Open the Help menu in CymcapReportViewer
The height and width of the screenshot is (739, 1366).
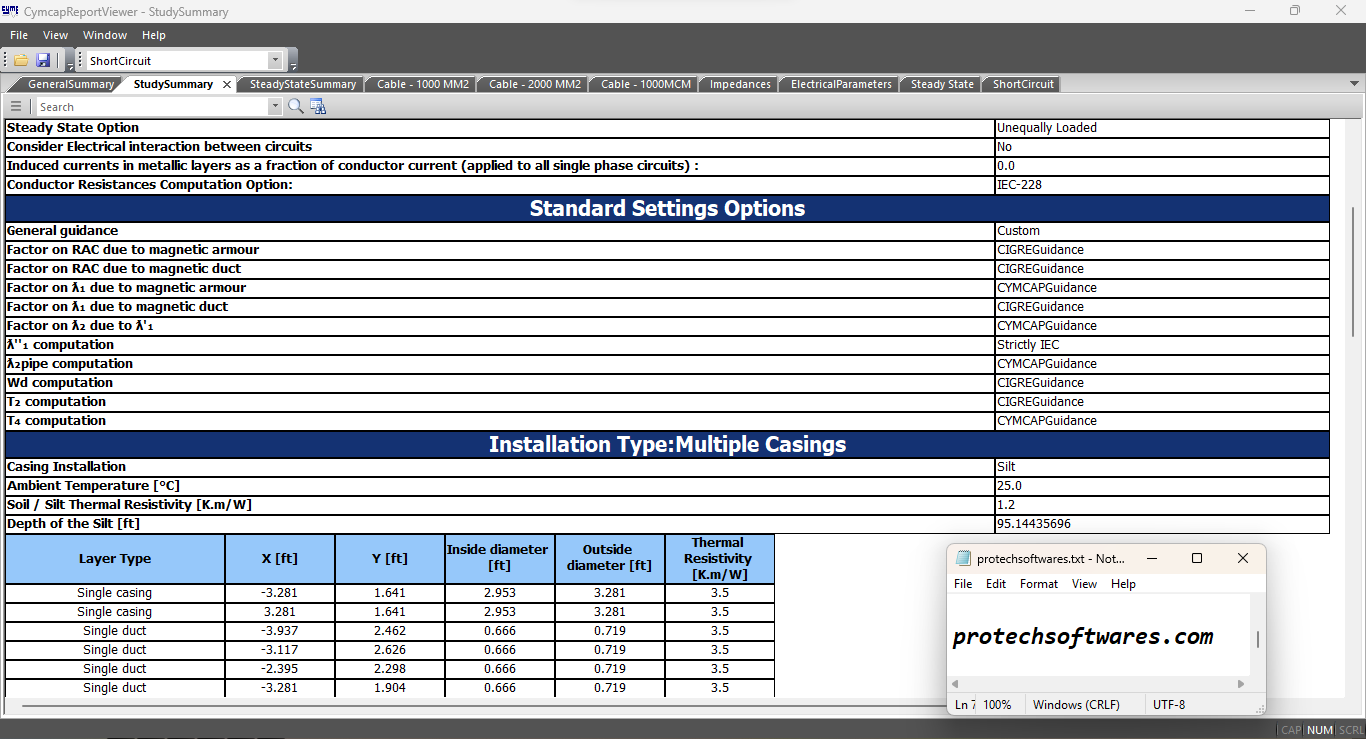click(x=154, y=35)
